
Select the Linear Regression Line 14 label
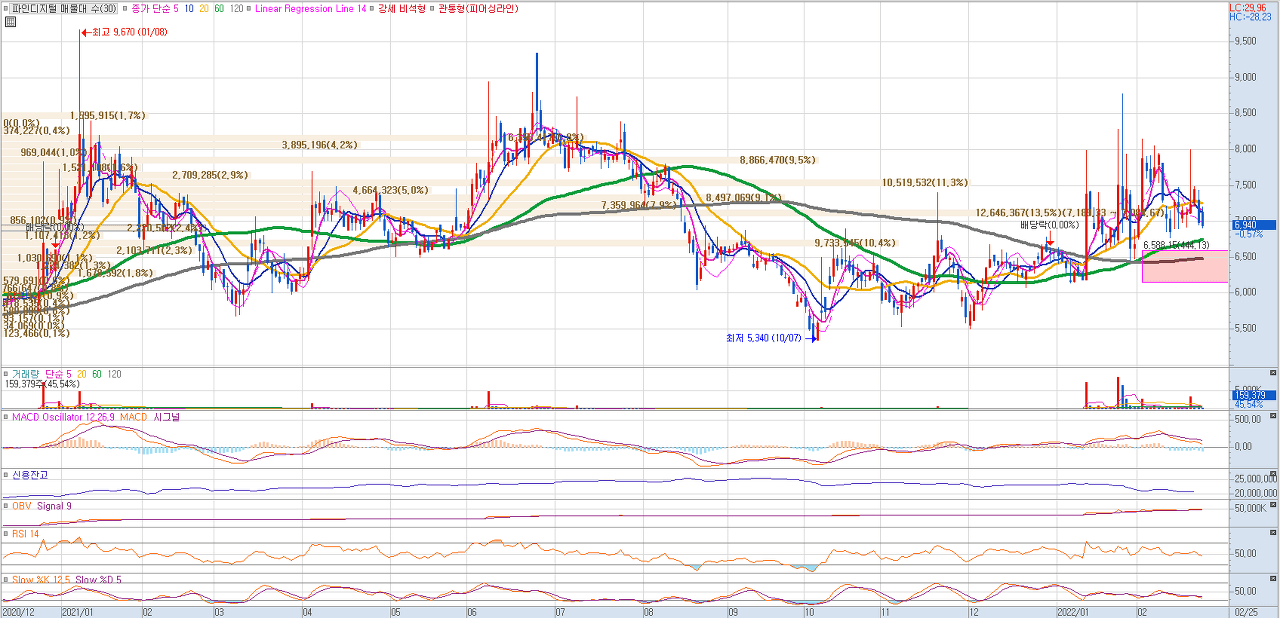310,8
